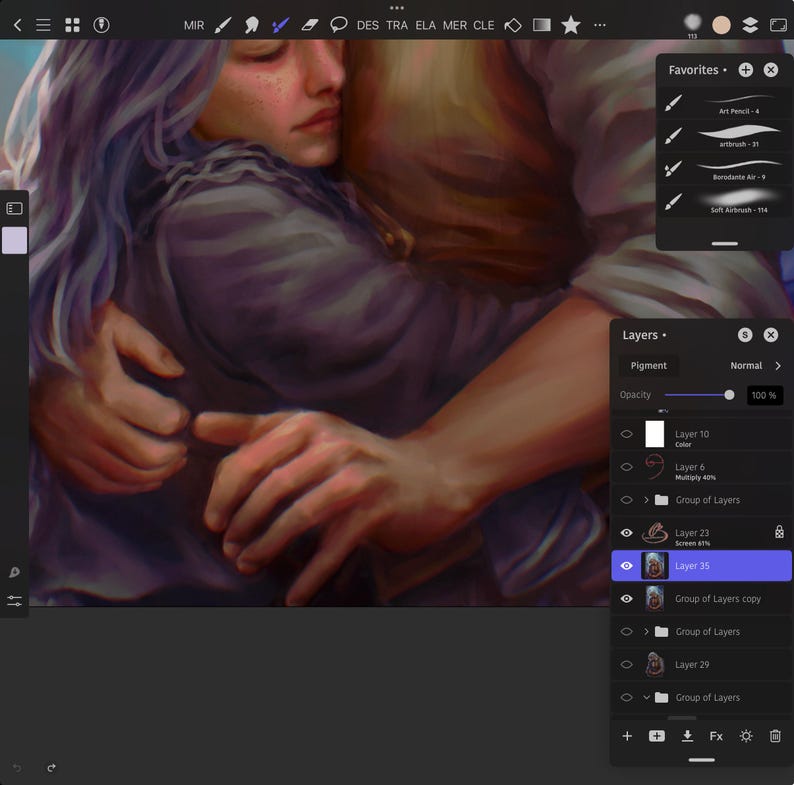This screenshot has height=785, width=794.
Task: Show Layer 10 by toggling its eye
Action: tap(626, 434)
